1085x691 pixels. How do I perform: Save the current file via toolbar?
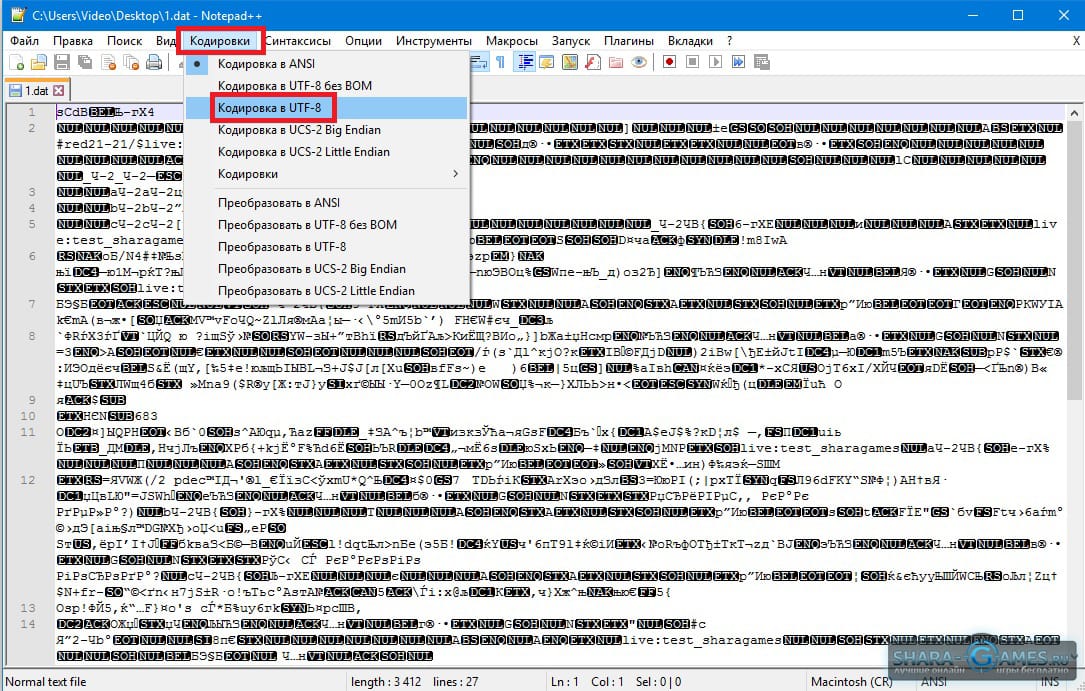point(62,62)
